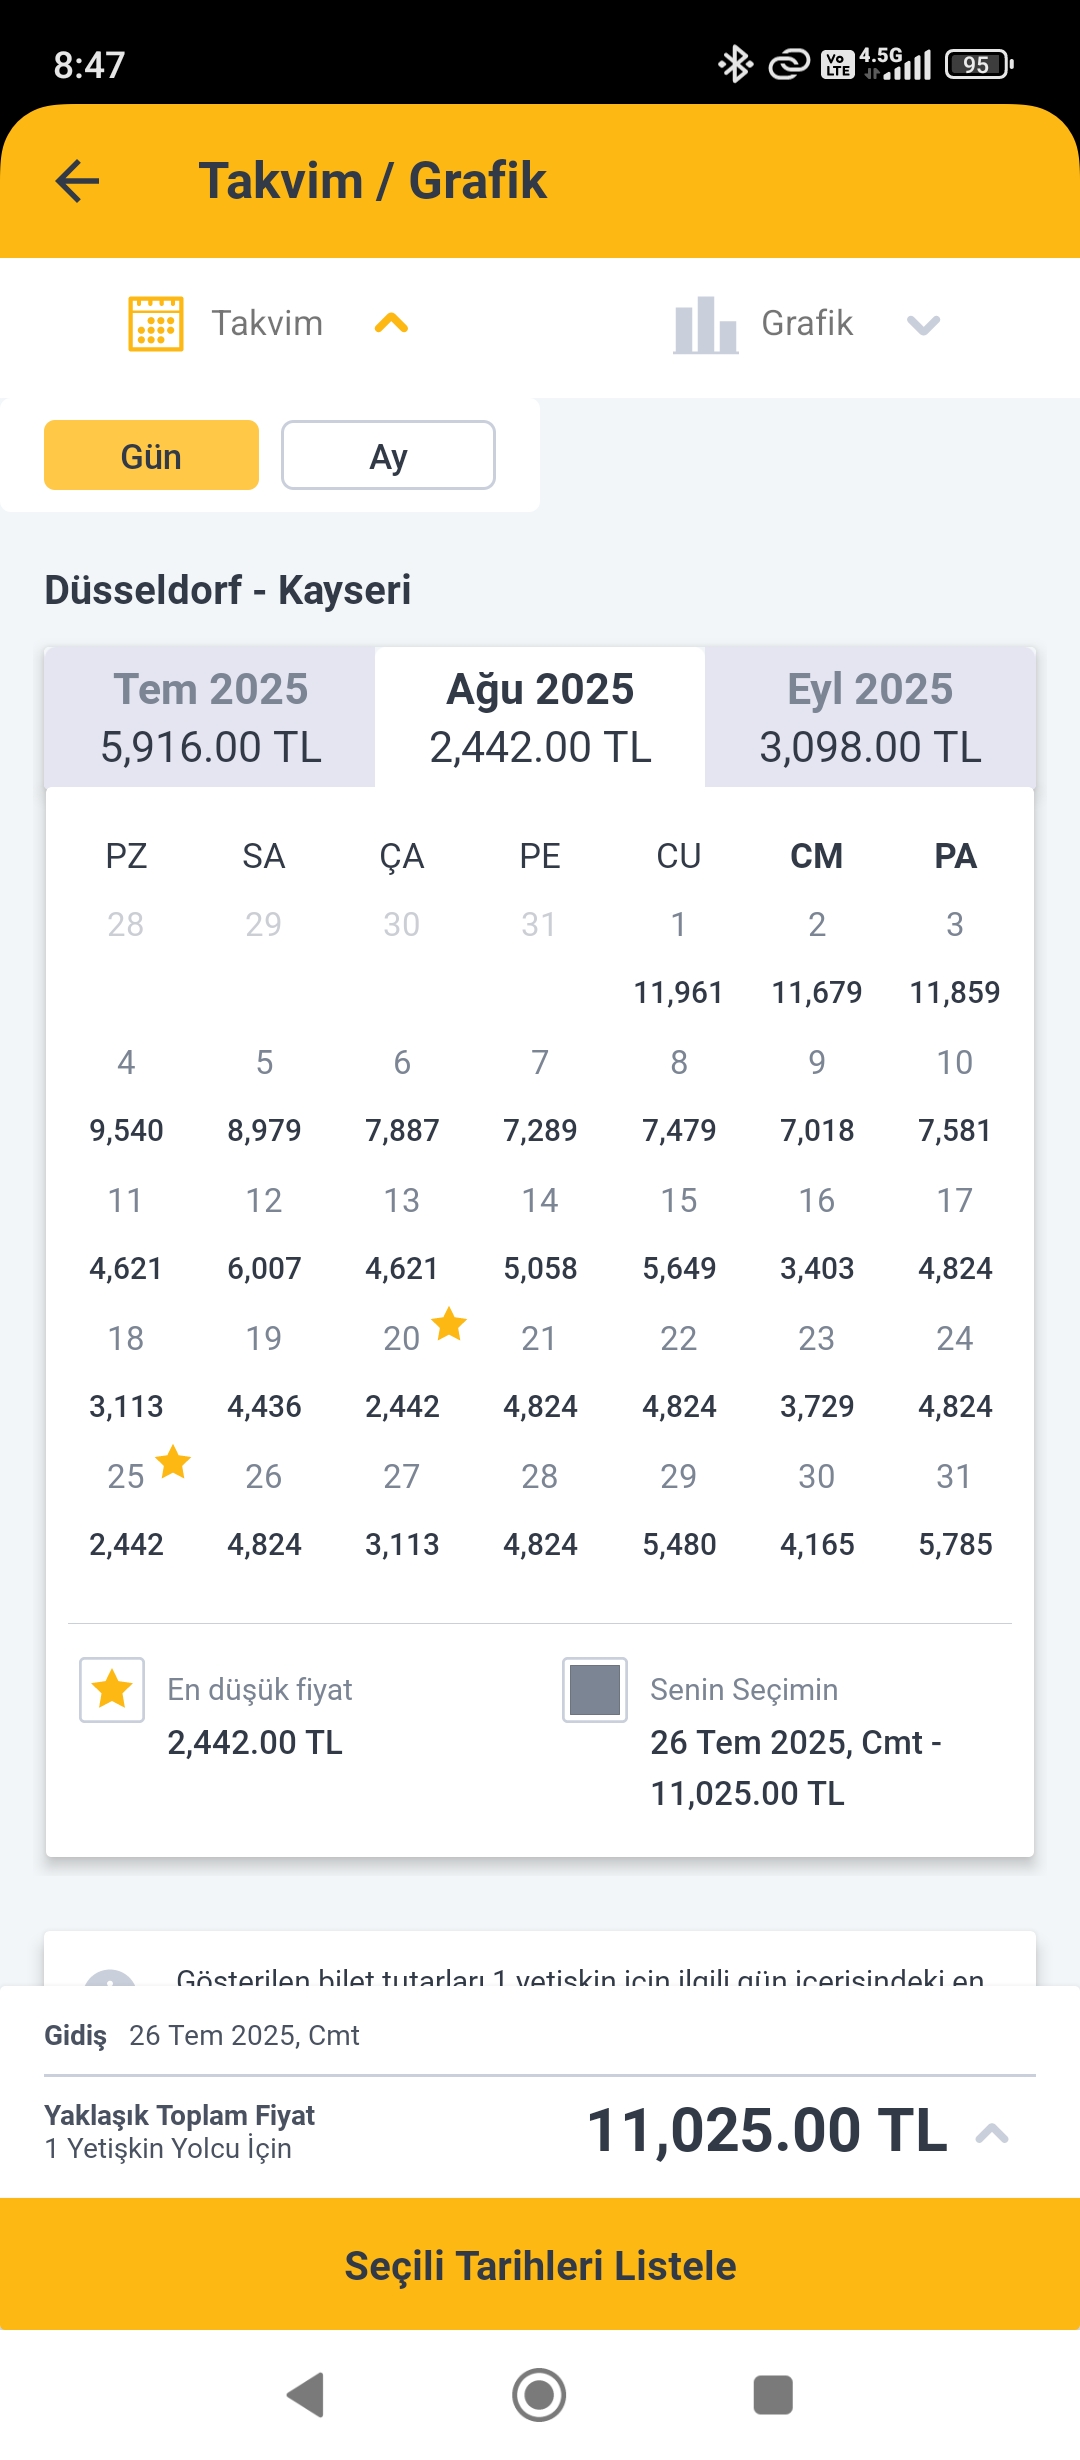
Task: Select the Tem 2025 month tab
Action: (211, 717)
